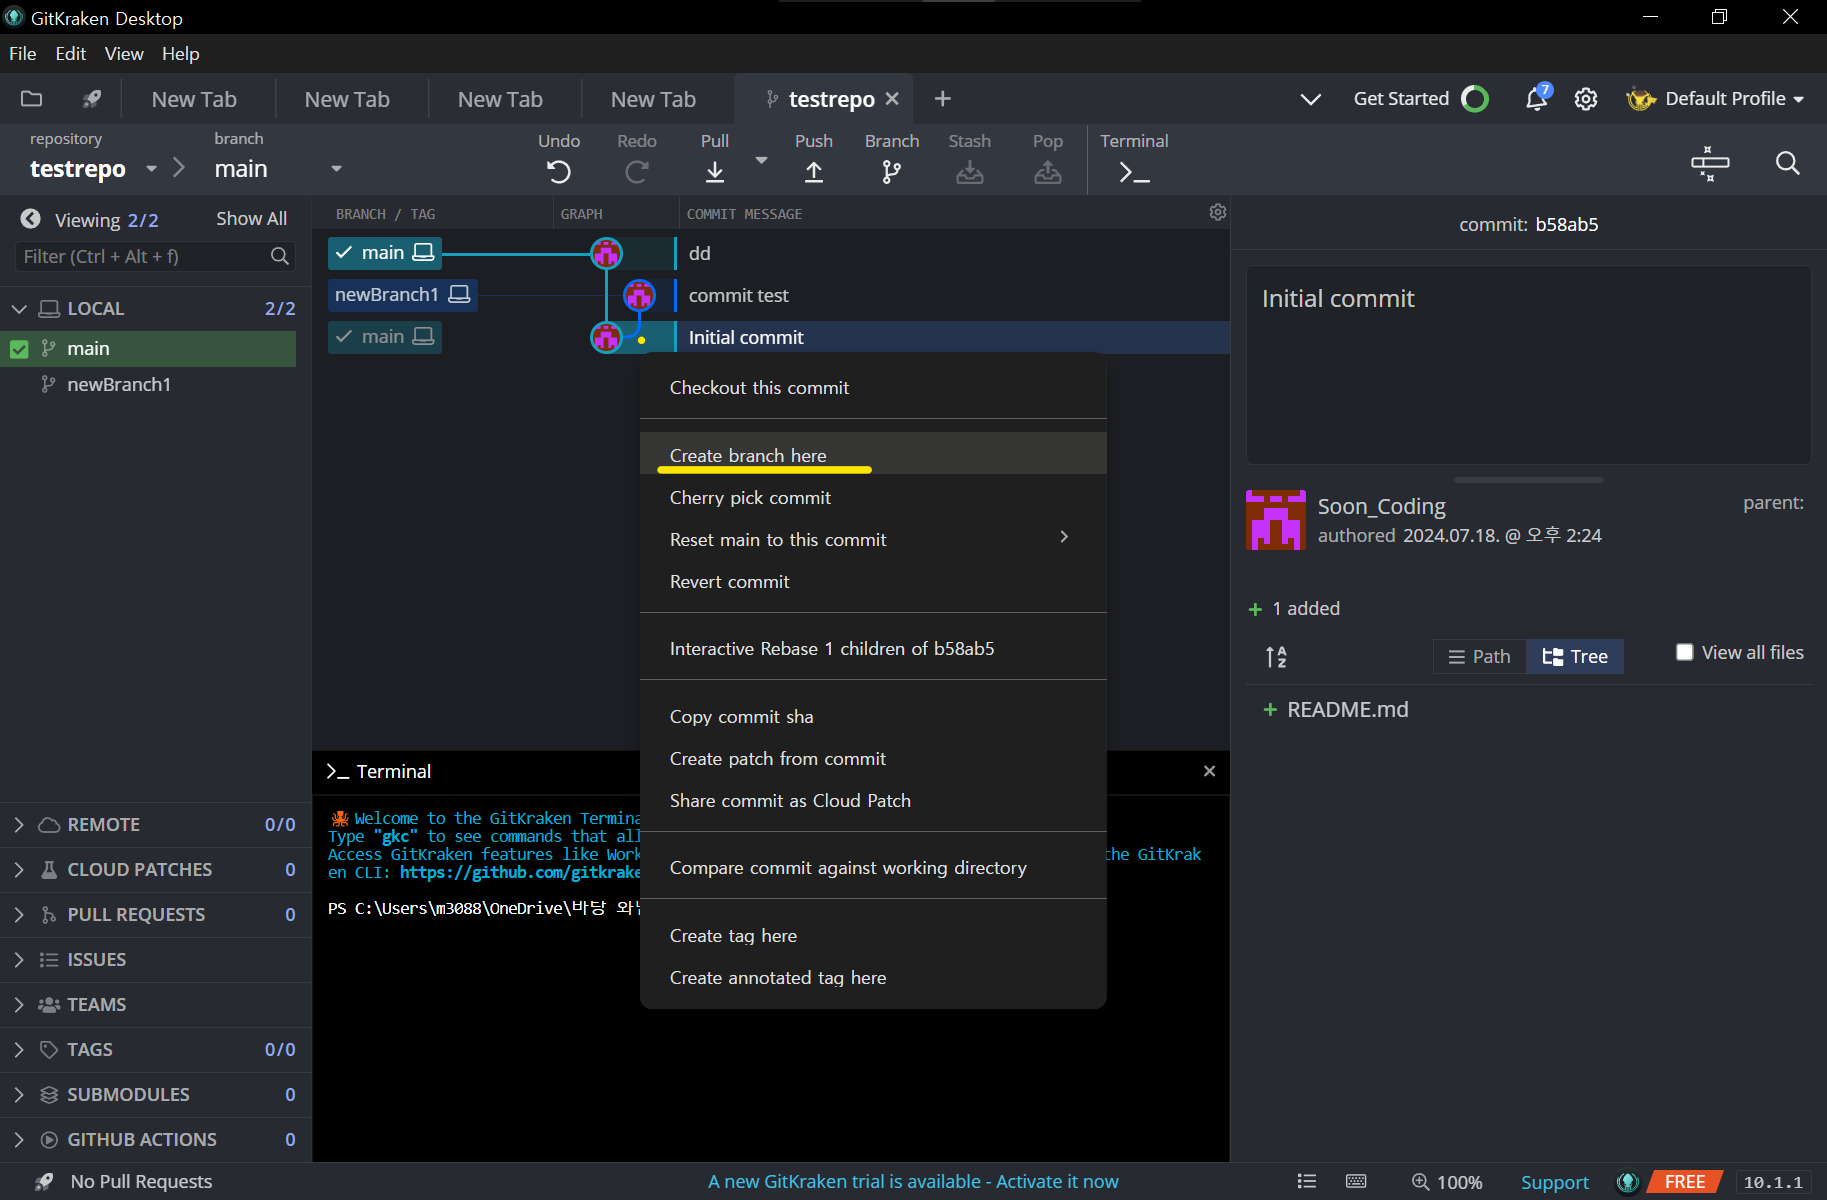
Task: Open graph column settings gear
Action: point(1218,212)
